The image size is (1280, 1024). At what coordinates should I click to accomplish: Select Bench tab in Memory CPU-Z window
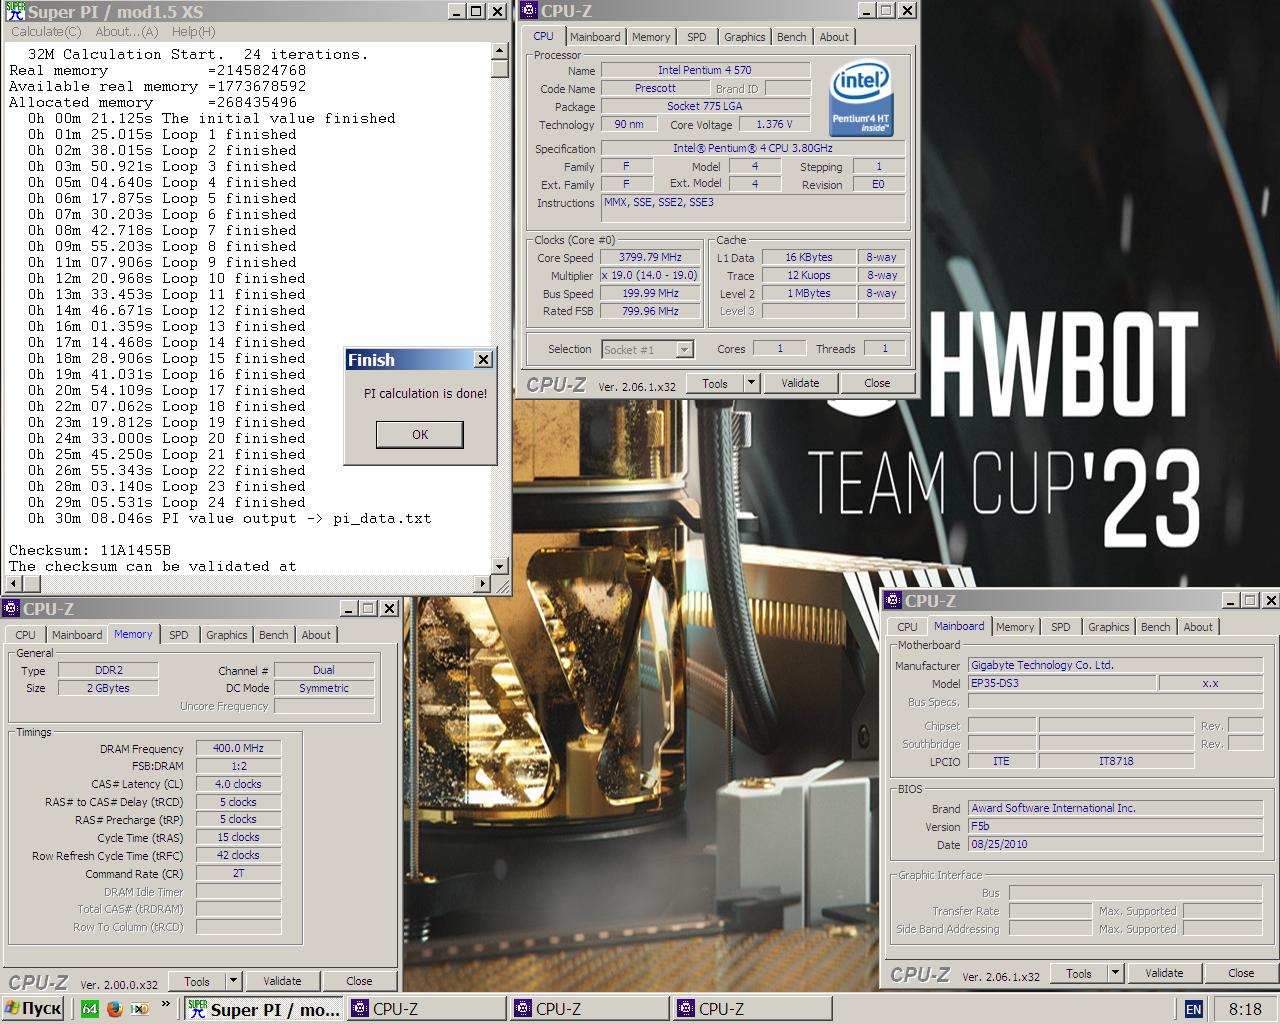click(274, 635)
